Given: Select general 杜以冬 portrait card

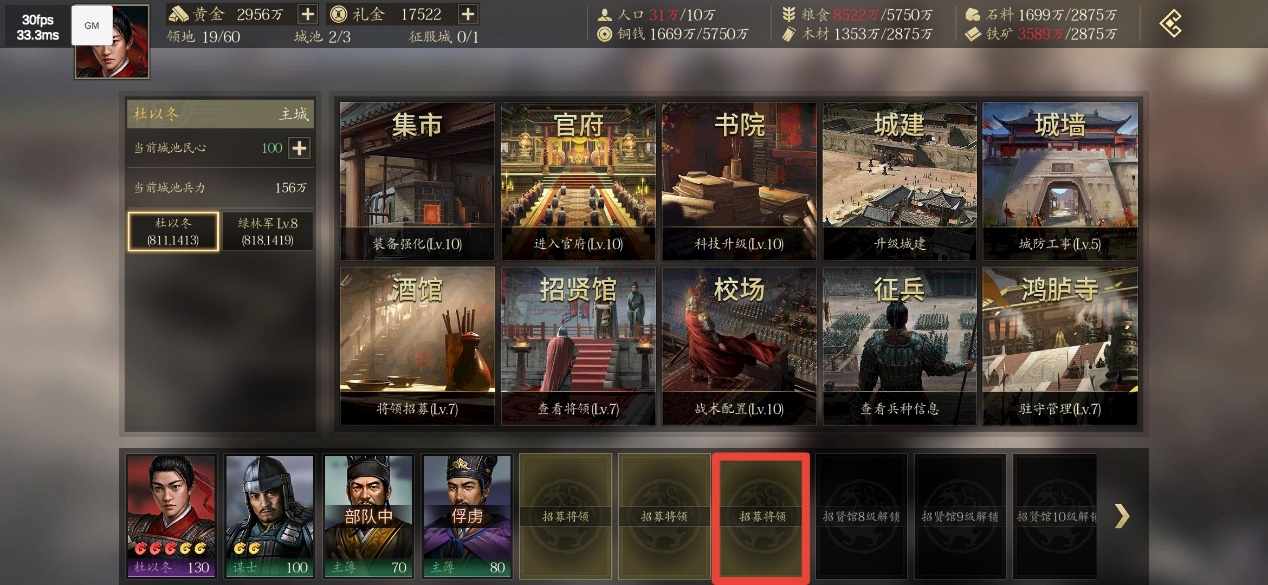Looking at the screenshot, I should tap(171, 516).
